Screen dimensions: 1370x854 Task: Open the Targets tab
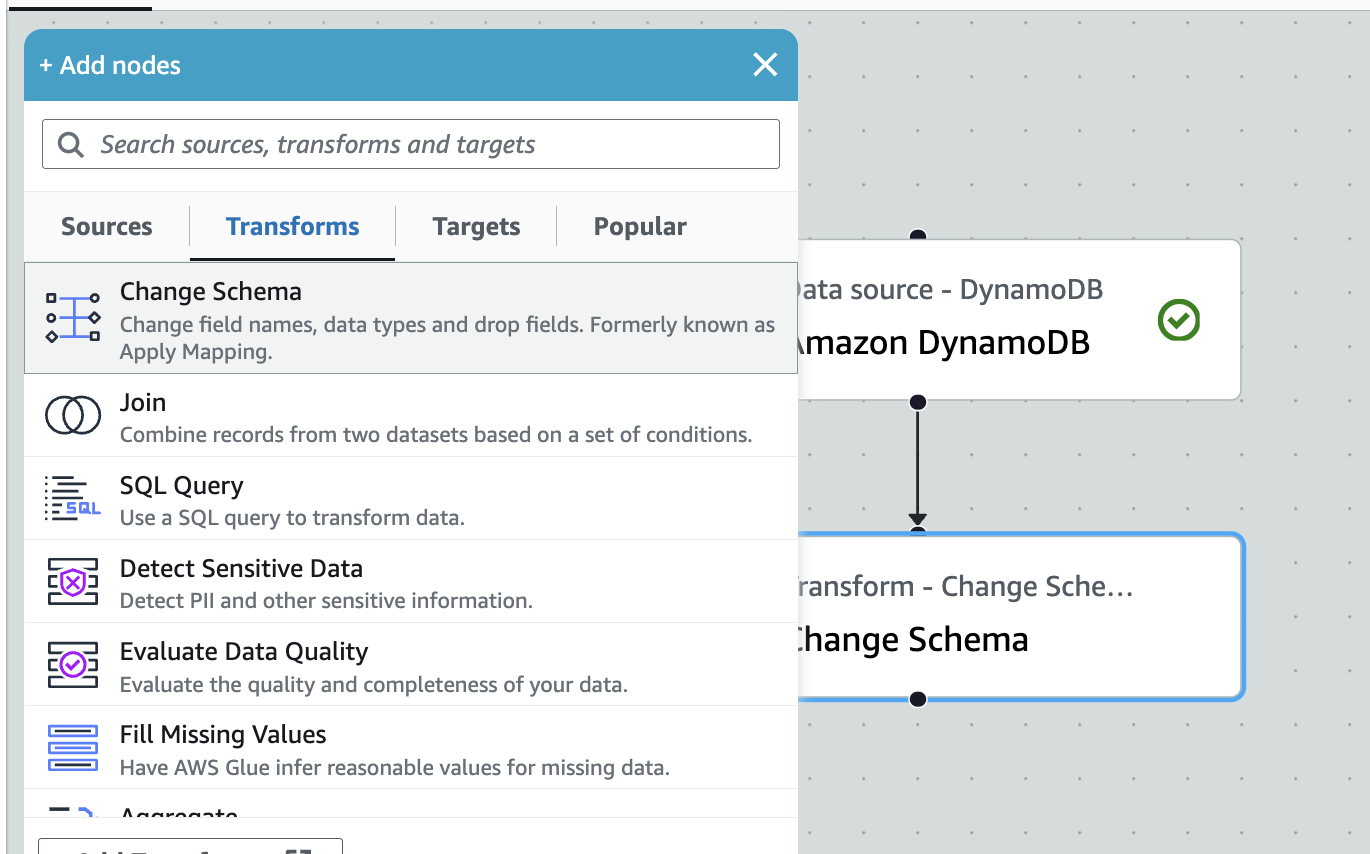(475, 226)
